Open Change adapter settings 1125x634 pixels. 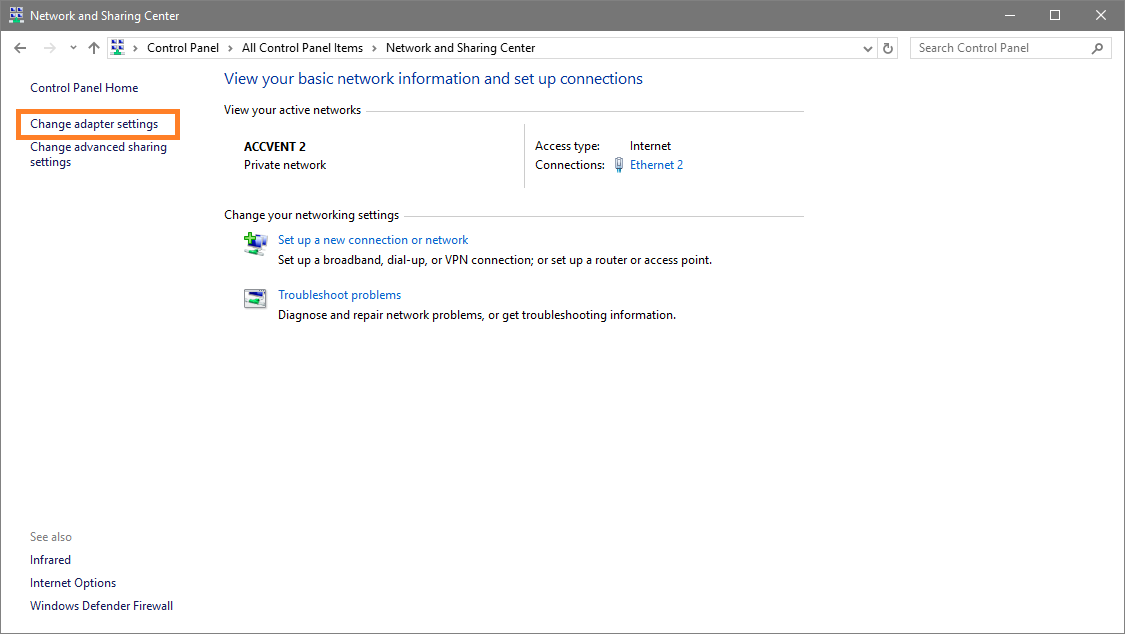94,124
